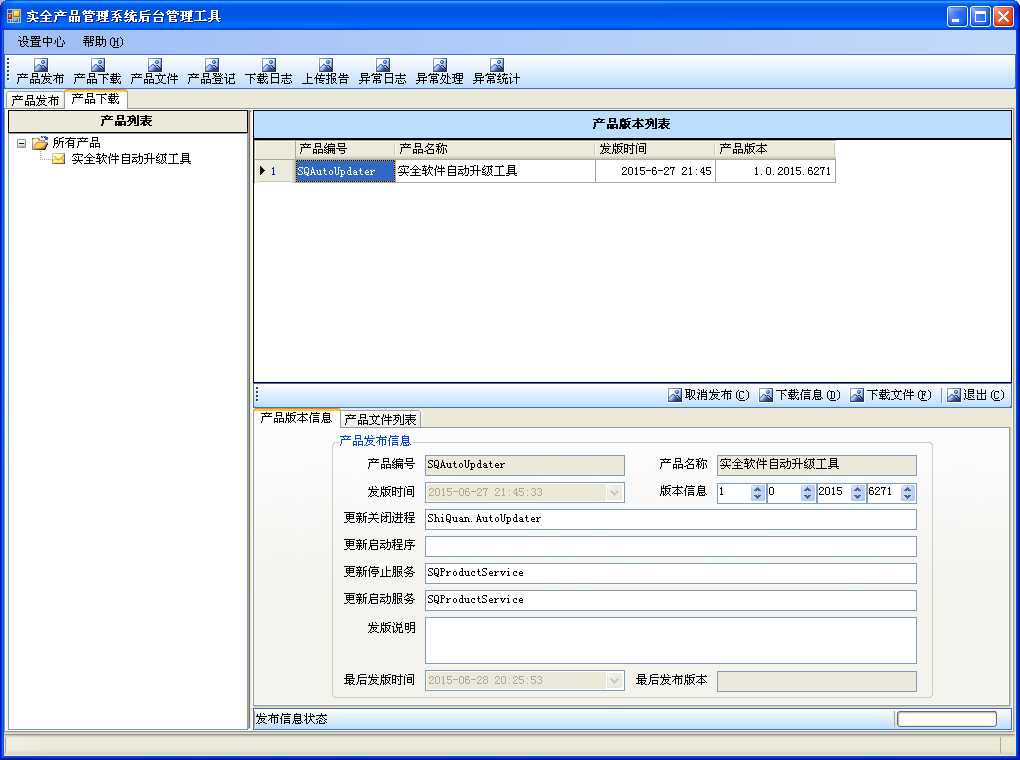Click the 实全软件自动升级工具 name cell in the grid
Screen dimensions: 1020x760
click(x=495, y=170)
